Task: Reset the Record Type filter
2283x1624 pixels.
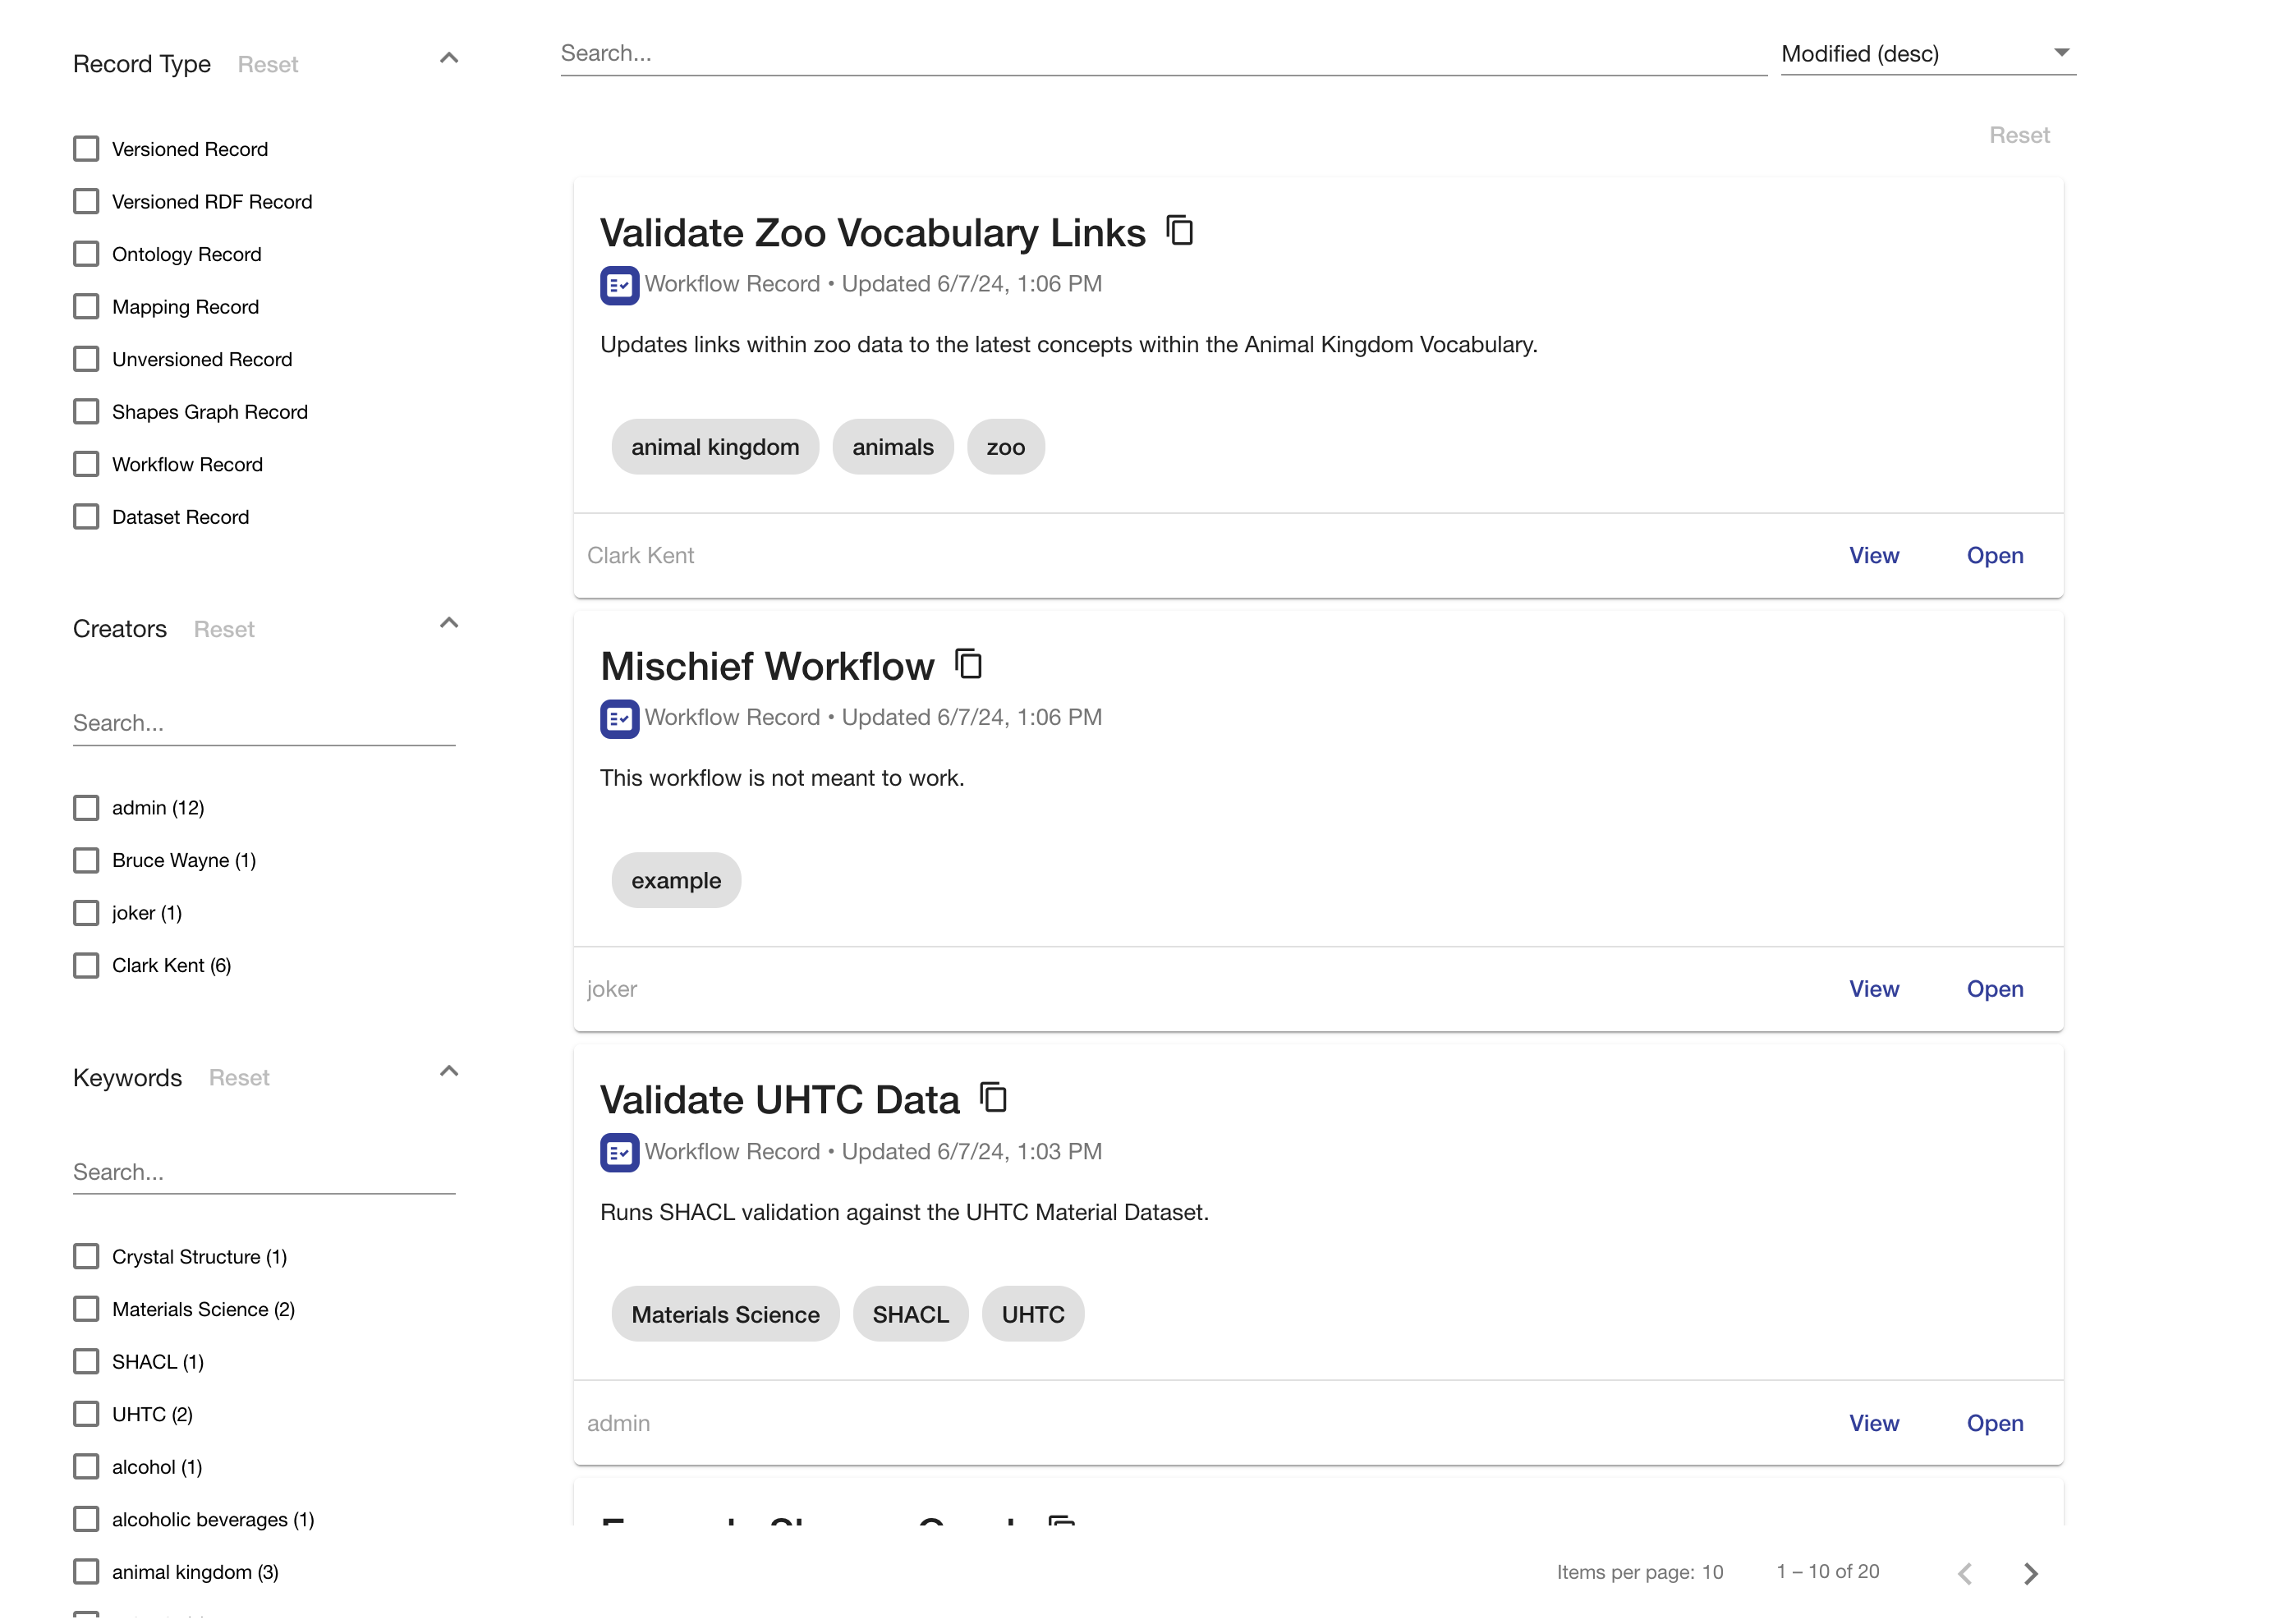Action: pyautogui.click(x=268, y=65)
